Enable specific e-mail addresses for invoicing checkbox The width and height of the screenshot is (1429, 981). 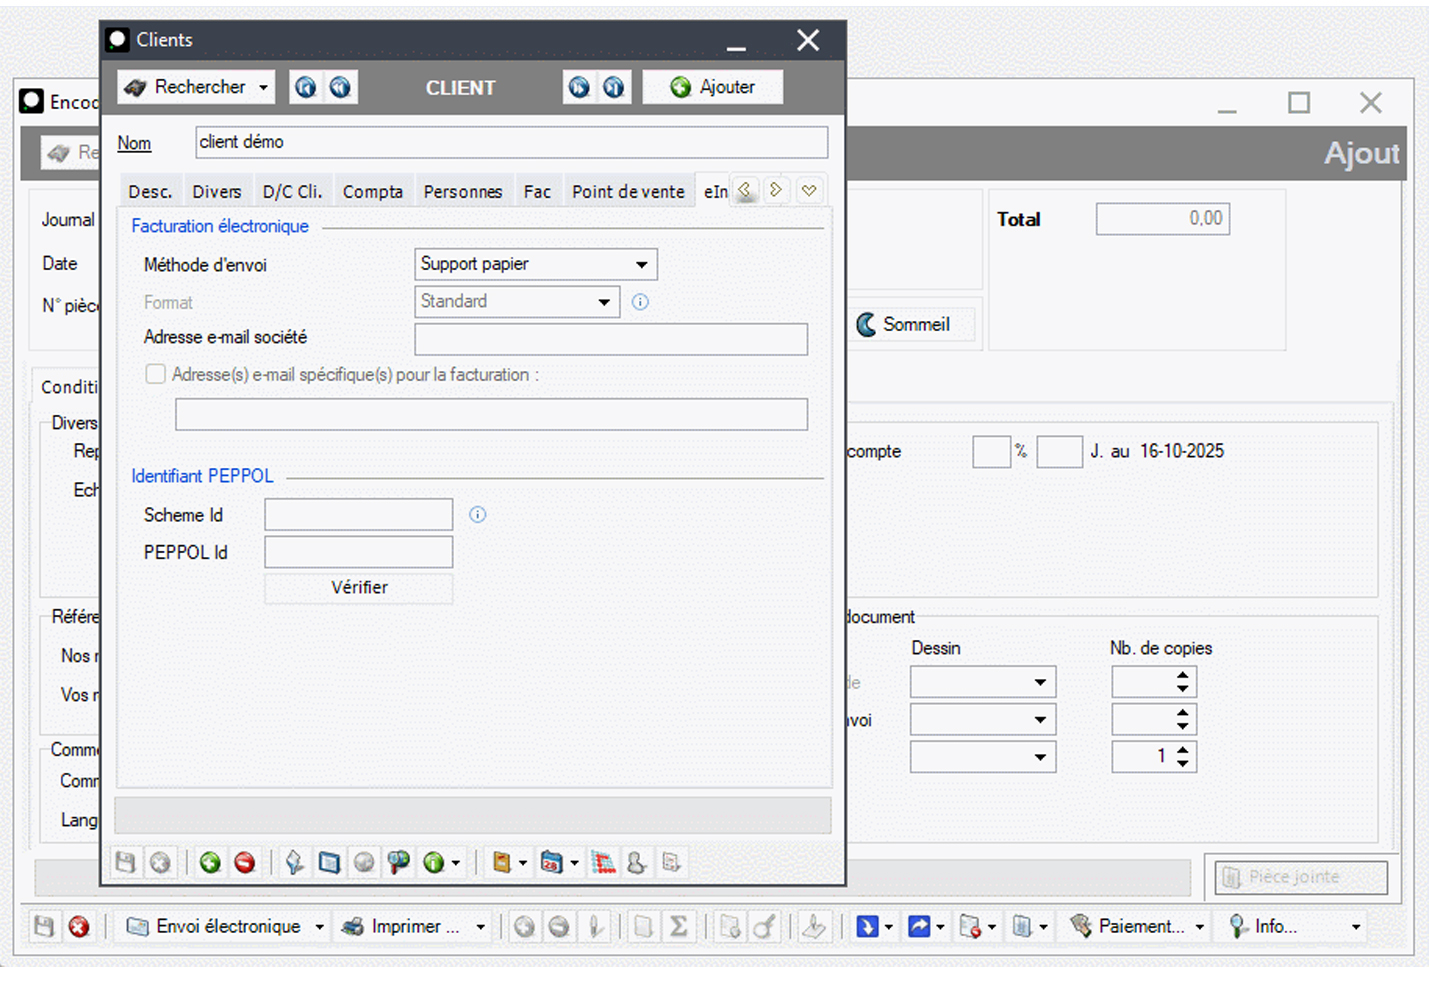(155, 374)
